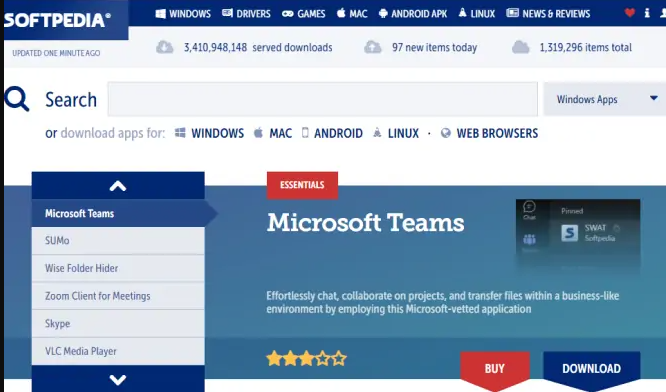The width and height of the screenshot is (666, 392).
Task: Select SUMo in the sidebar list
Action: pos(118,241)
